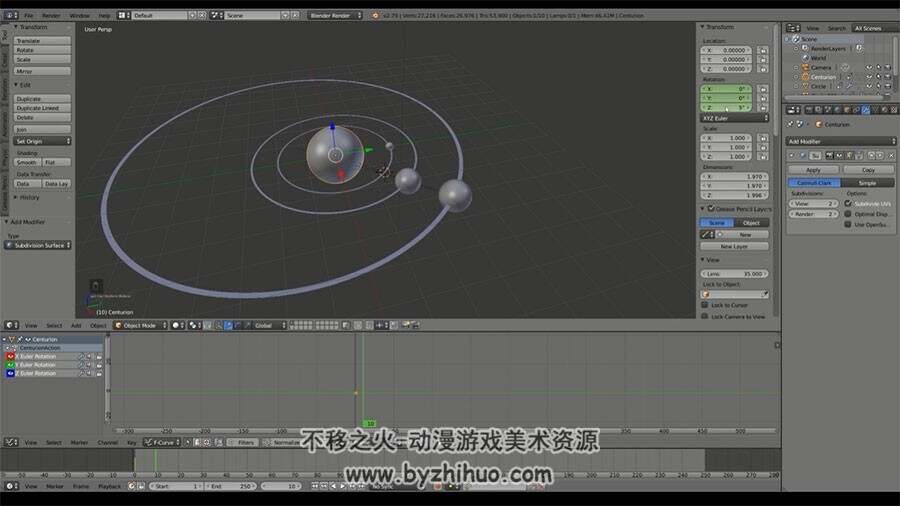Open the XYZ Euler rotation mode dropdown
This screenshot has height=506, width=900.
[x=735, y=118]
